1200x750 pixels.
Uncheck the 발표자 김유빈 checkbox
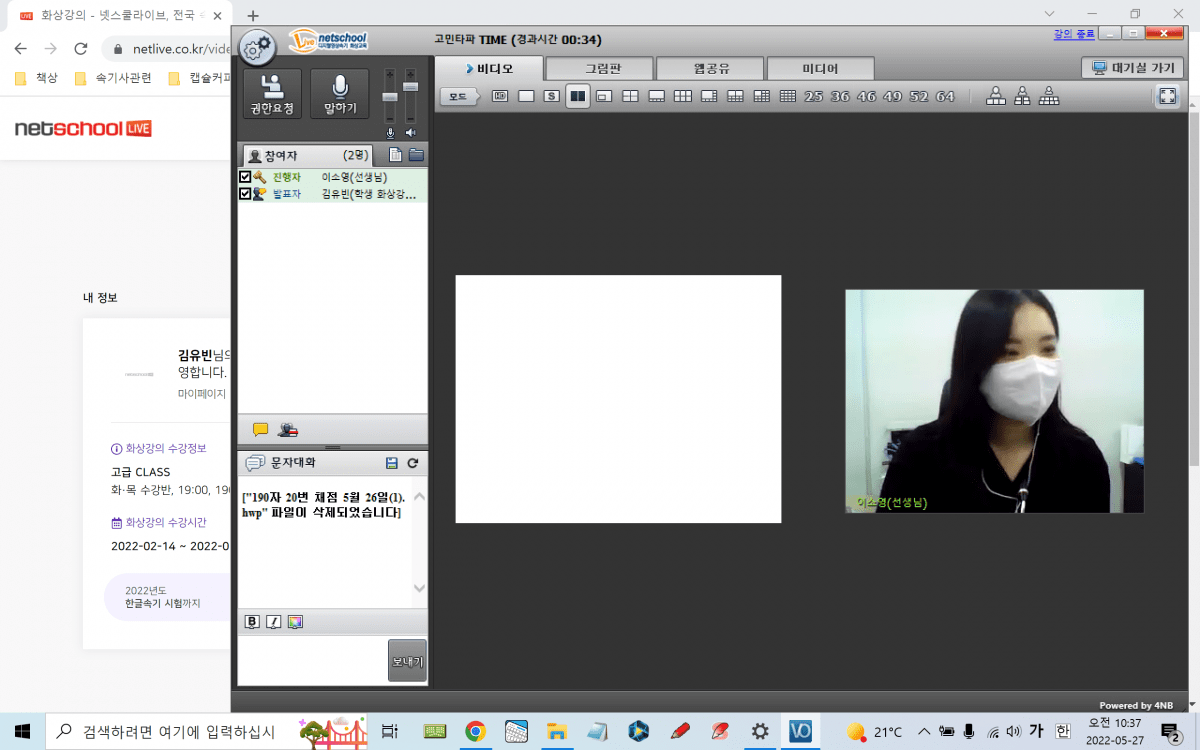click(245, 194)
